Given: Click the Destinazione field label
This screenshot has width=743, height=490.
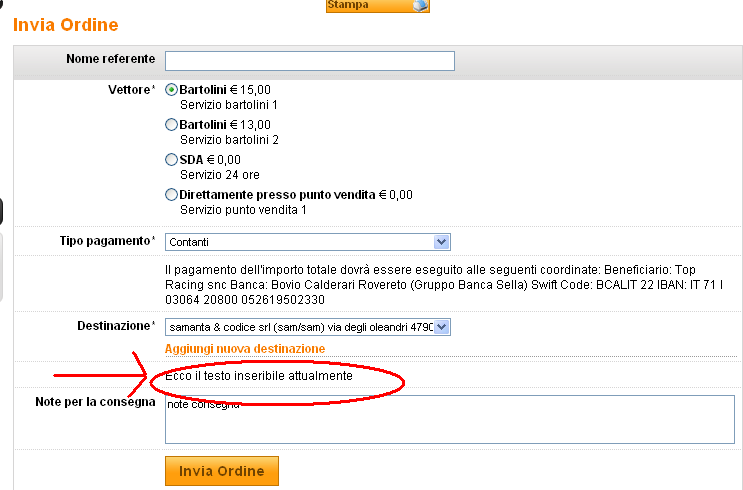Looking at the screenshot, I should pyautogui.click(x=116, y=326).
